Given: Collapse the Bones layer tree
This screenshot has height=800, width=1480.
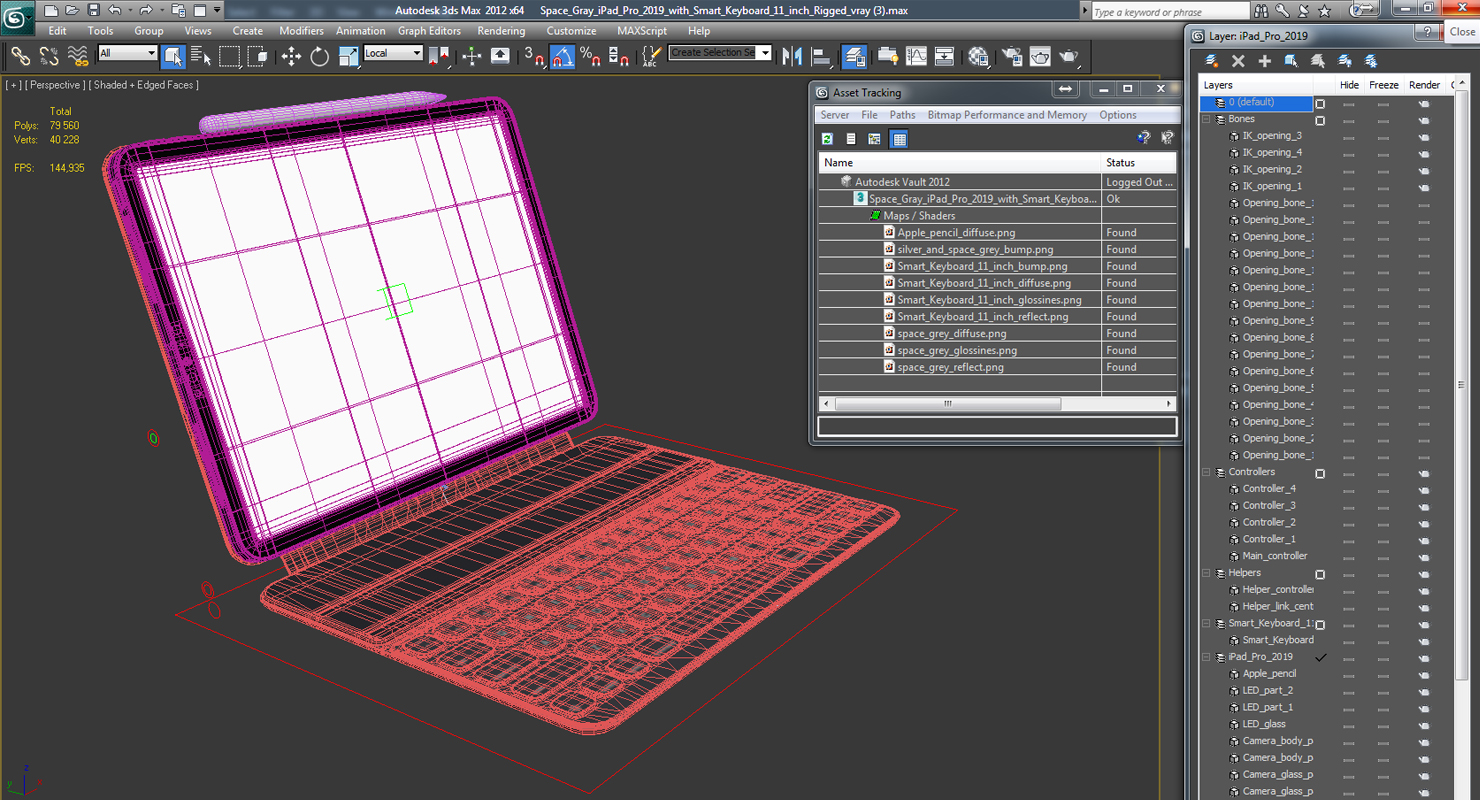Looking at the screenshot, I should [x=1206, y=119].
